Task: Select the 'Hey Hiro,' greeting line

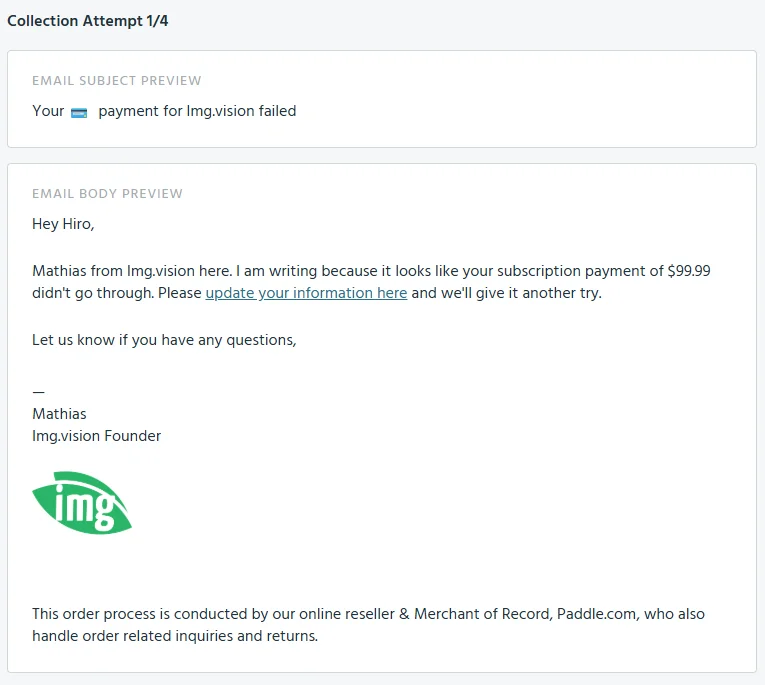Action: click(x=63, y=224)
